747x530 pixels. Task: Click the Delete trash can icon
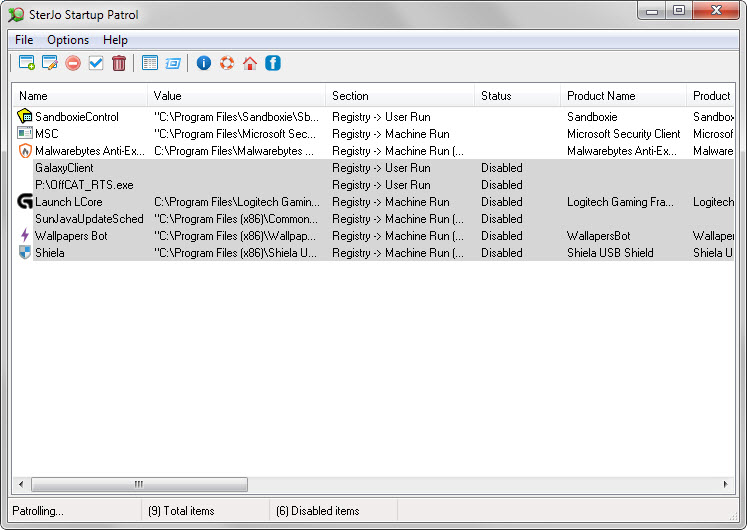tap(119, 63)
